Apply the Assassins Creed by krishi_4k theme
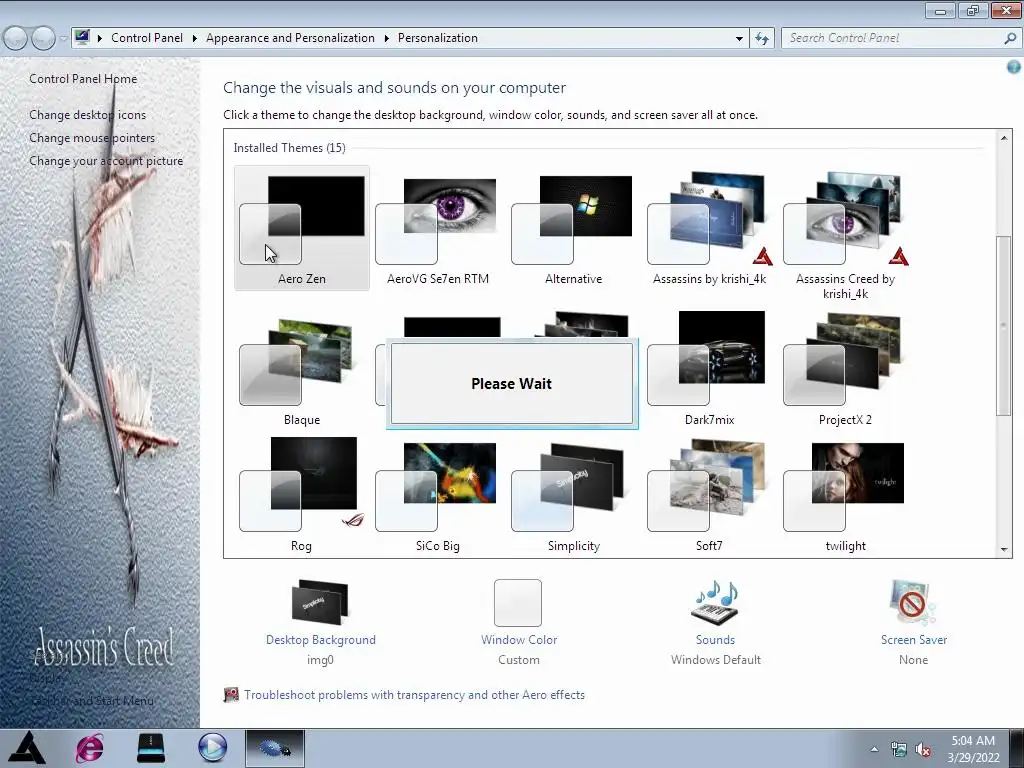This screenshot has width=1024, height=768. coord(845,235)
